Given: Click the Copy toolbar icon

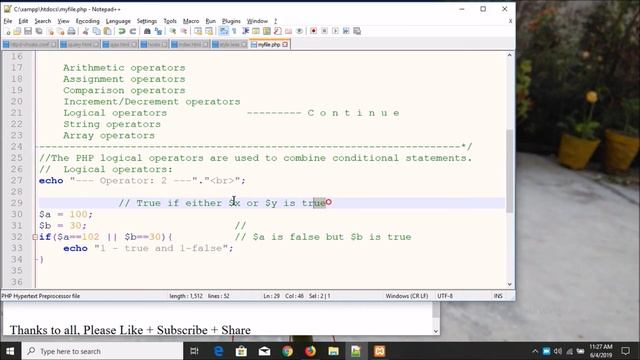Looking at the screenshot, I should point(96,31).
